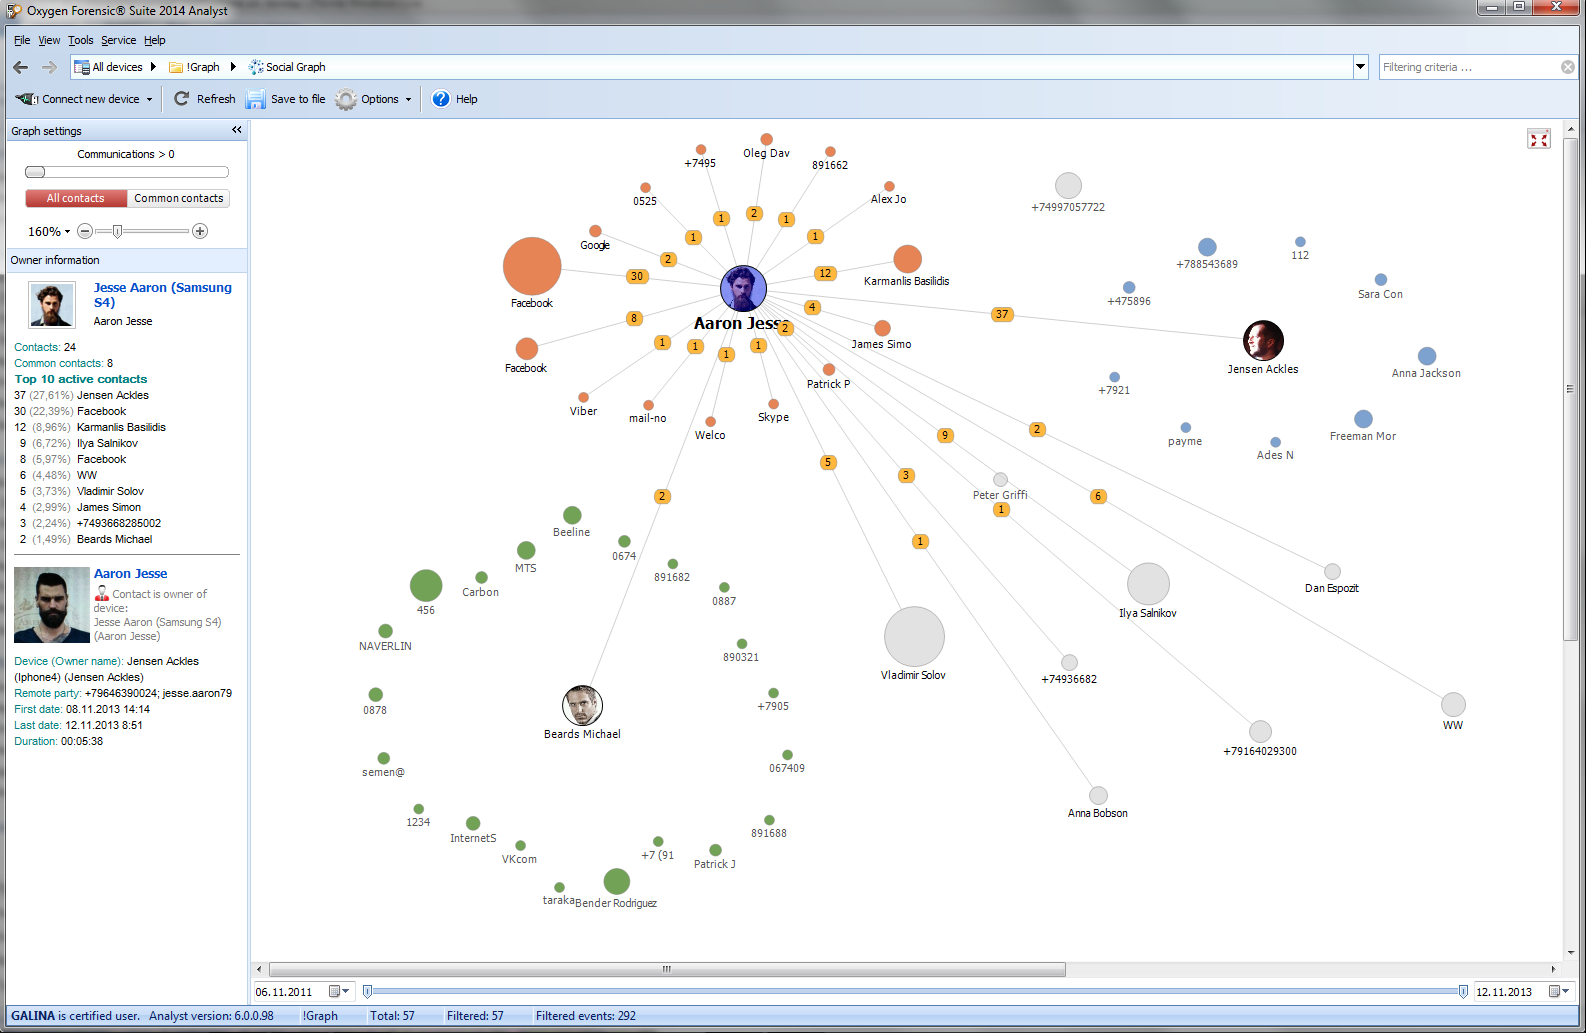Open the Tools menu
This screenshot has height=1033, width=1586.
click(x=81, y=40)
